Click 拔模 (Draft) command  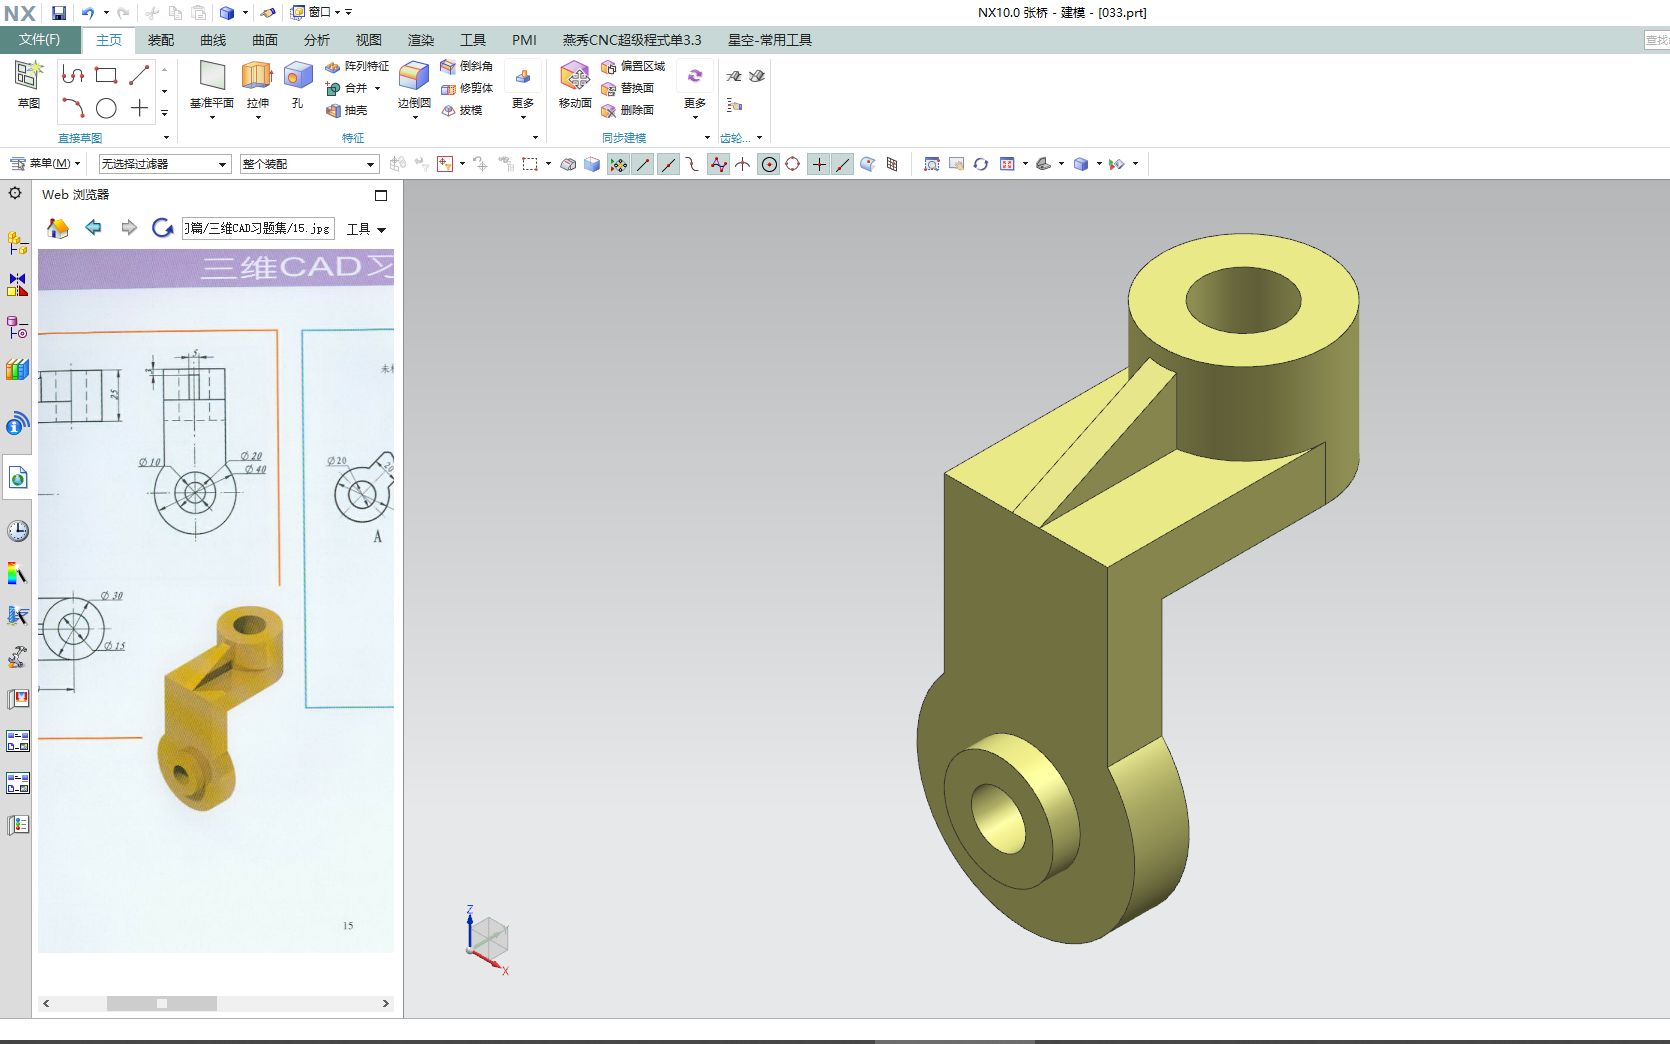[462, 110]
